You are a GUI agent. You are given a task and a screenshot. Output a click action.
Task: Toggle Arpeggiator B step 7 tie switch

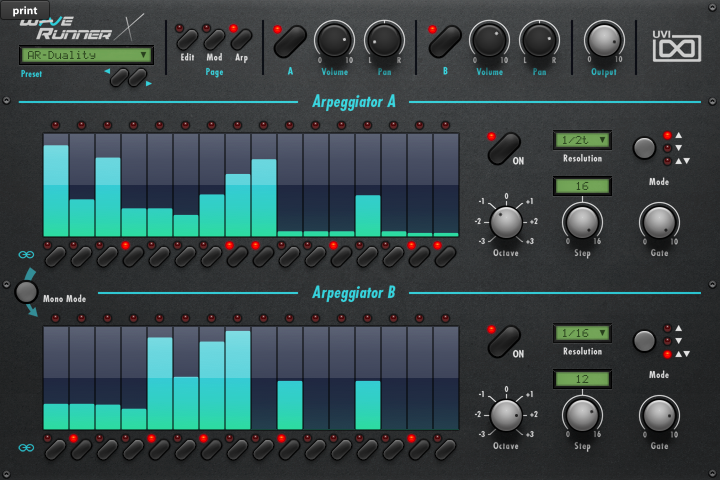(212, 449)
